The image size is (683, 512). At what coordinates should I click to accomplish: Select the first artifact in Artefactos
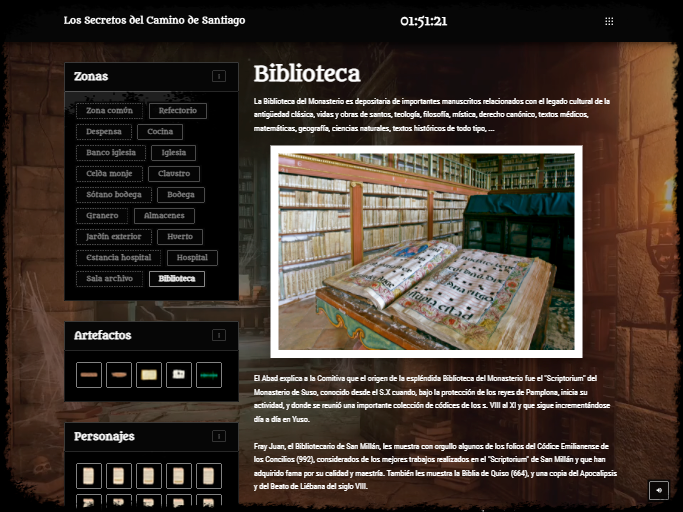coord(89,375)
